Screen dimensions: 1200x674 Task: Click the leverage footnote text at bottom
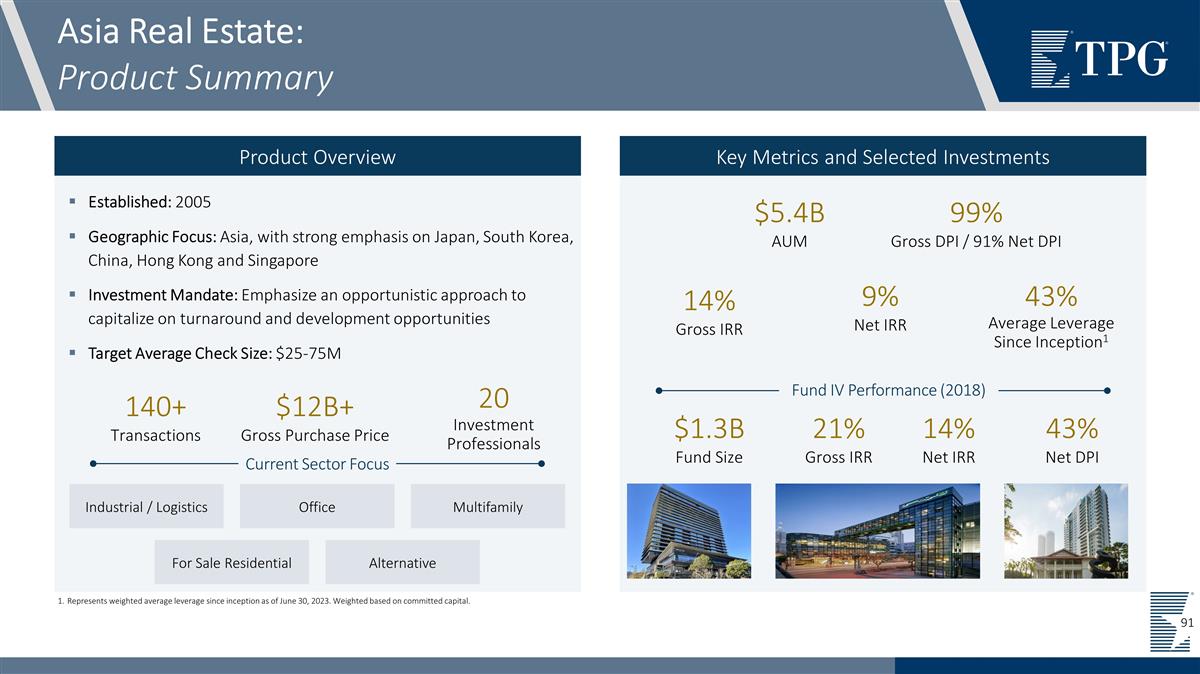click(x=265, y=601)
